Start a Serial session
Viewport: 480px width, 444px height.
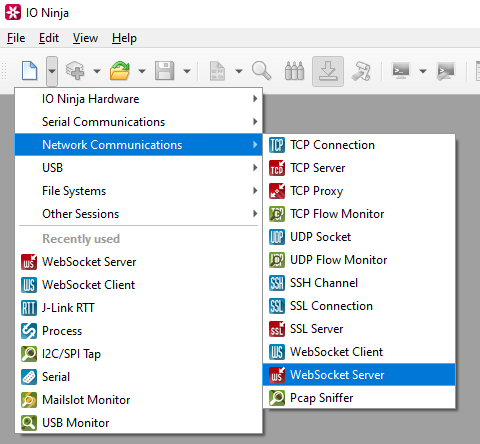pyautogui.click(x=139, y=377)
